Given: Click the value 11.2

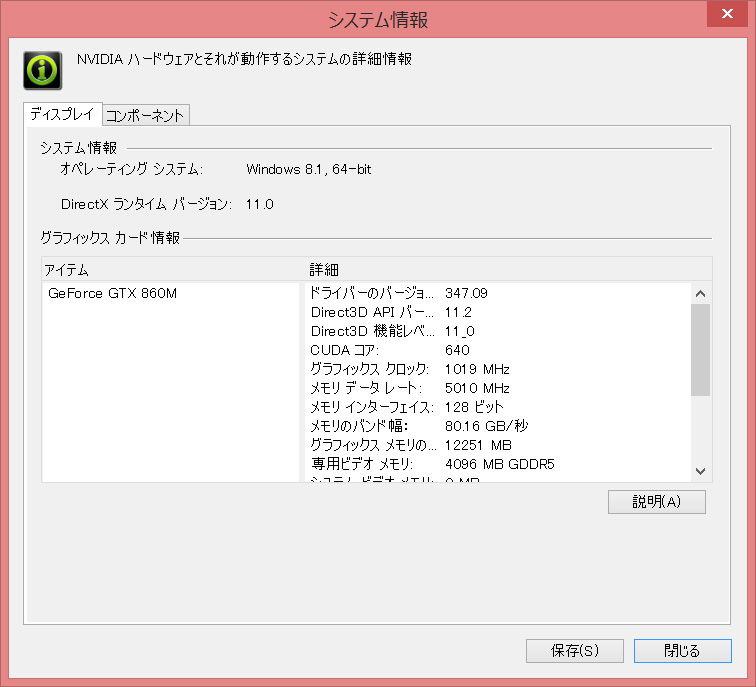Looking at the screenshot, I should coord(458,312).
